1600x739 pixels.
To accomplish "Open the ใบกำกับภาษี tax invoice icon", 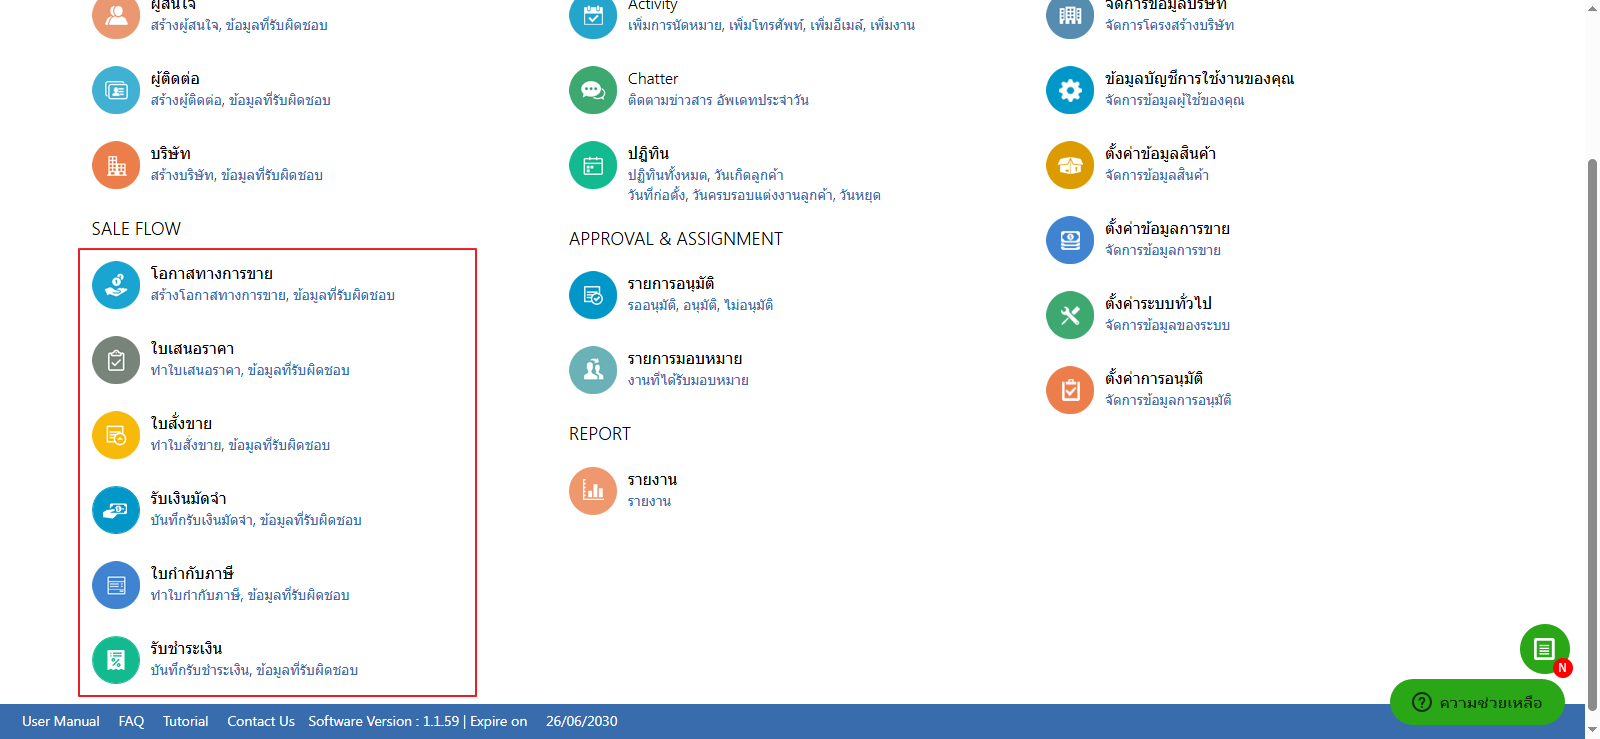I will pos(116,585).
